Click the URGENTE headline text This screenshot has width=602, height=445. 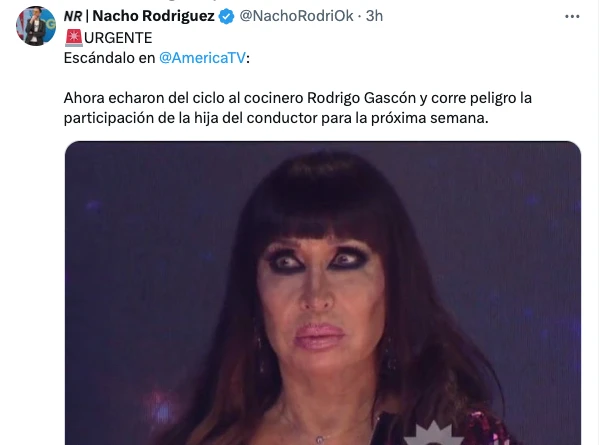pyautogui.click(x=118, y=38)
